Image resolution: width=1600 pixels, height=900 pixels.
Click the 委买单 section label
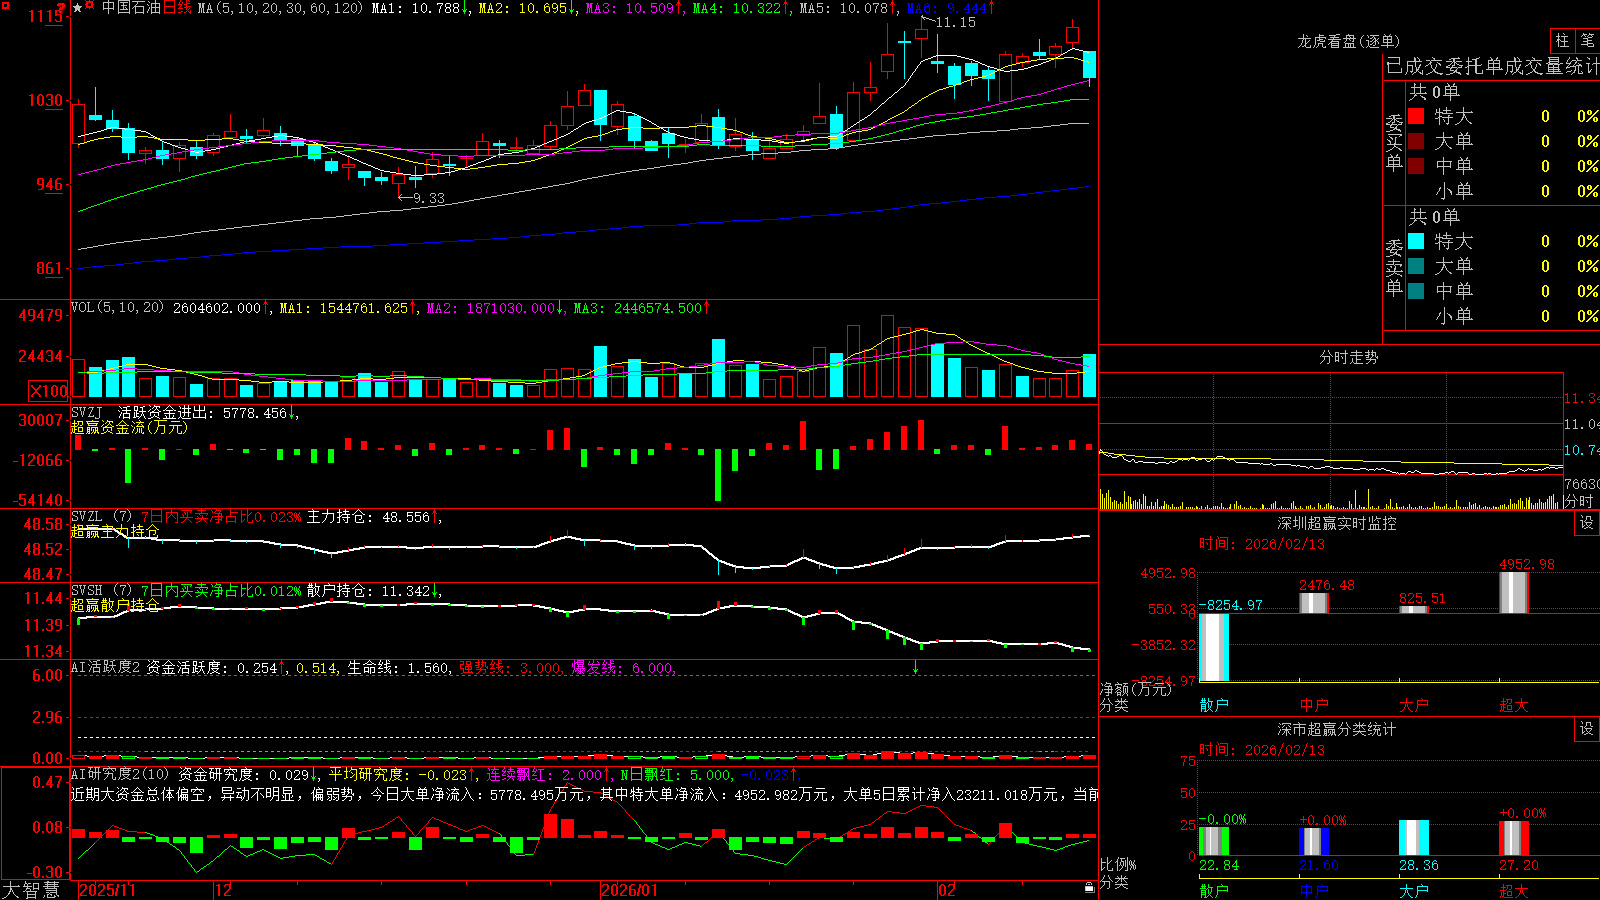[1394, 142]
